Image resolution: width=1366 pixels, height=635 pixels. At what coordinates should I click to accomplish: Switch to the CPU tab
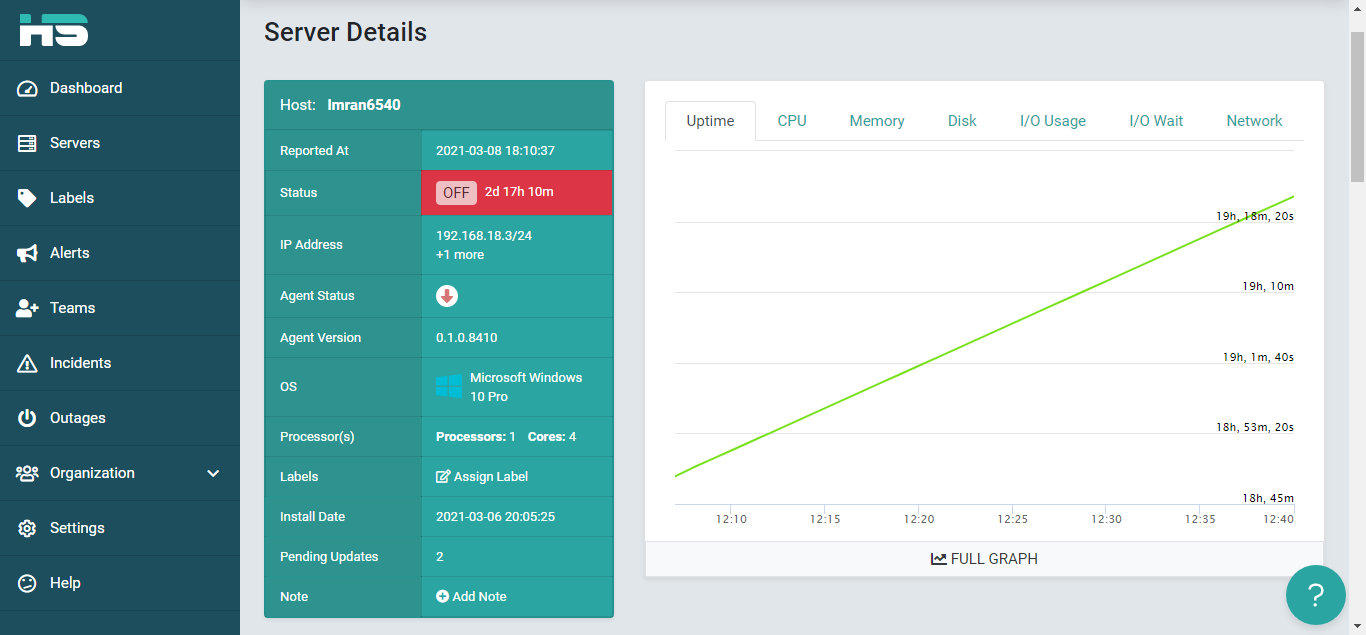point(792,121)
